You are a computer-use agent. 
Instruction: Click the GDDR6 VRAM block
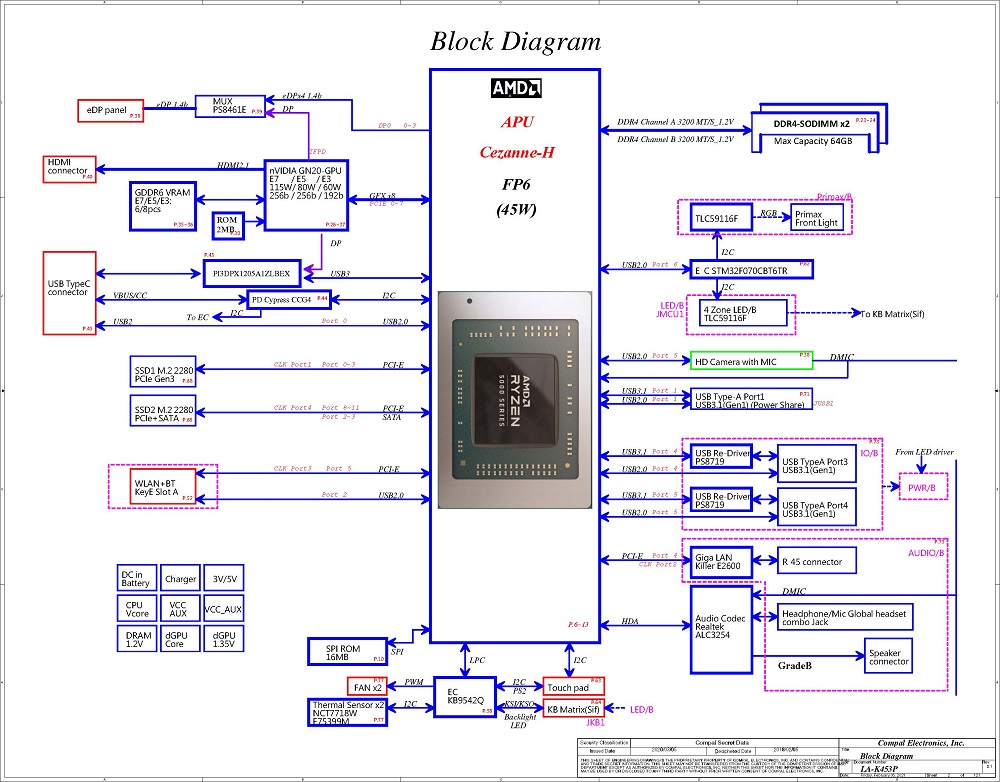coord(163,206)
